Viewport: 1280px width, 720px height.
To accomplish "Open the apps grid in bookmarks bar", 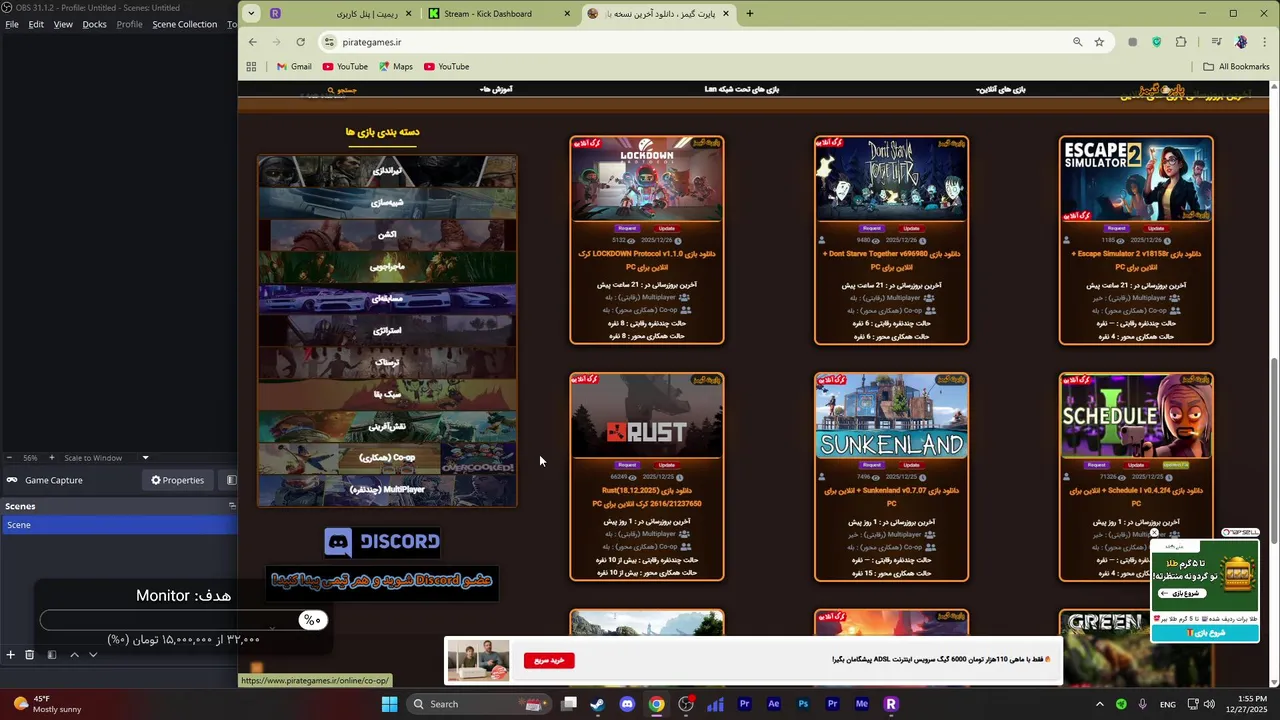I will coord(251,67).
